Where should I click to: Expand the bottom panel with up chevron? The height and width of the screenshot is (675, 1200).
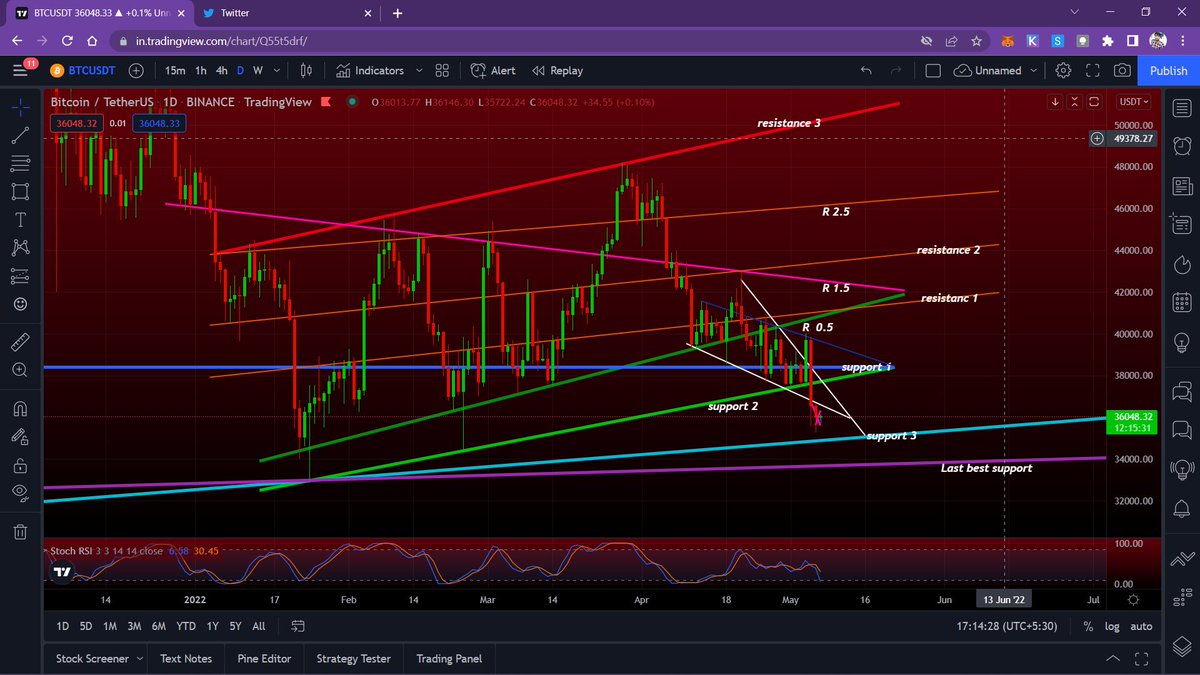[x=1113, y=658]
